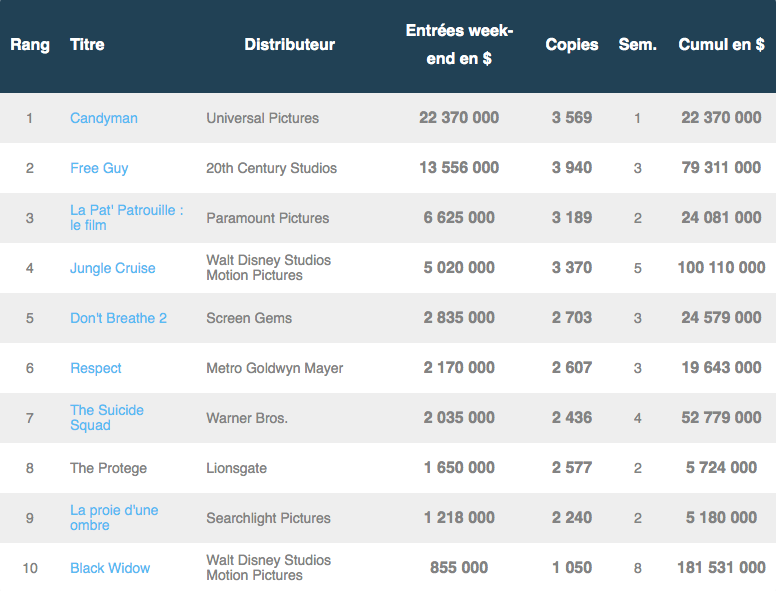
Task: Select Searchlight Pictures distributor cell
Action: point(268,518)
